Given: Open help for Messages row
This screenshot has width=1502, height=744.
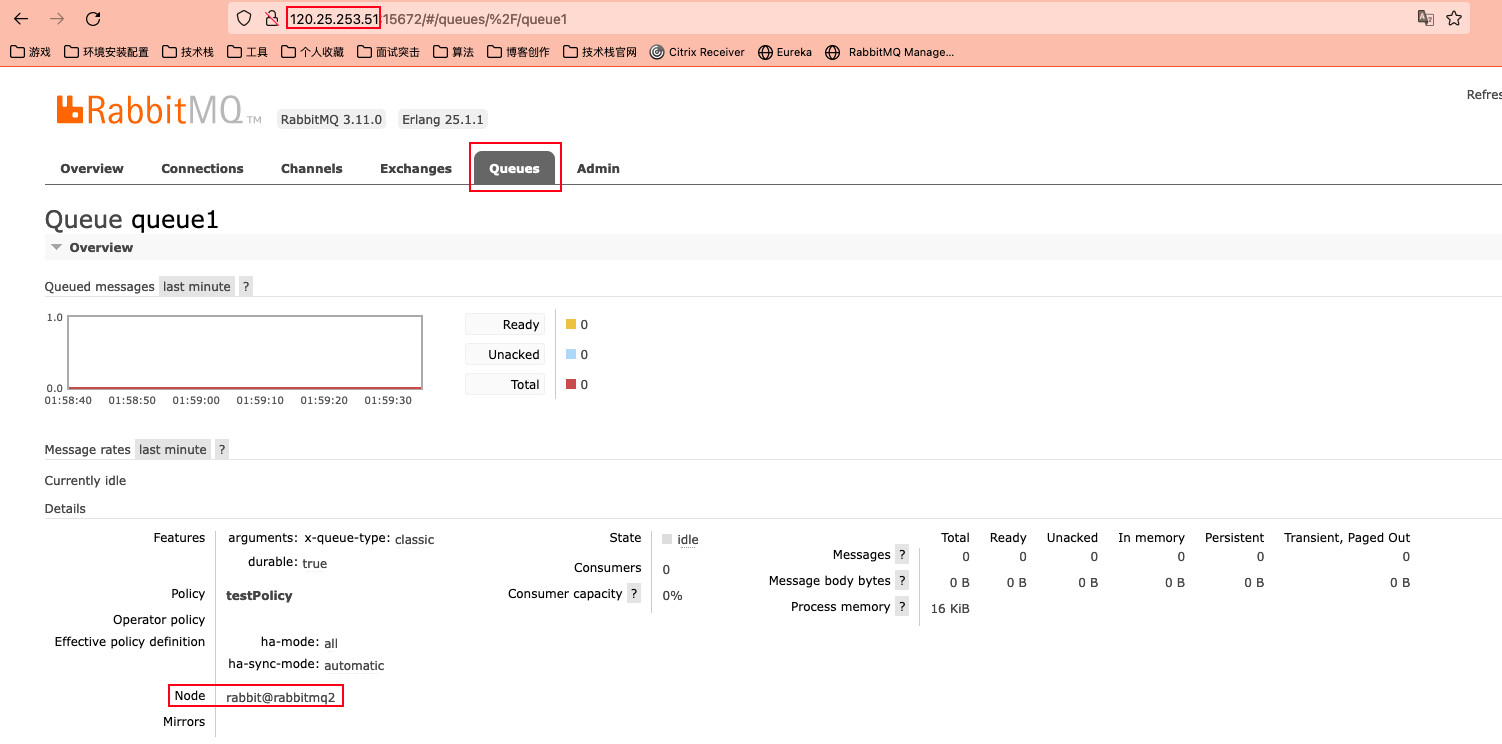Looking at the screenshot, I should pos(902,555).
